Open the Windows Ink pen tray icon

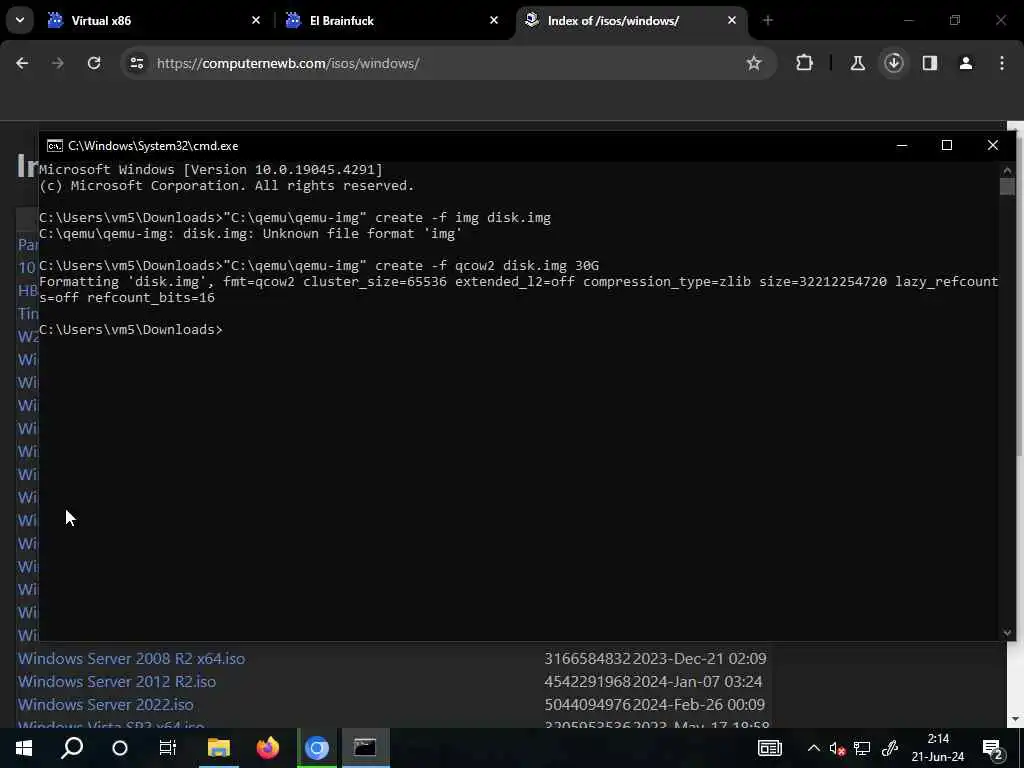(x=889, y=748)
